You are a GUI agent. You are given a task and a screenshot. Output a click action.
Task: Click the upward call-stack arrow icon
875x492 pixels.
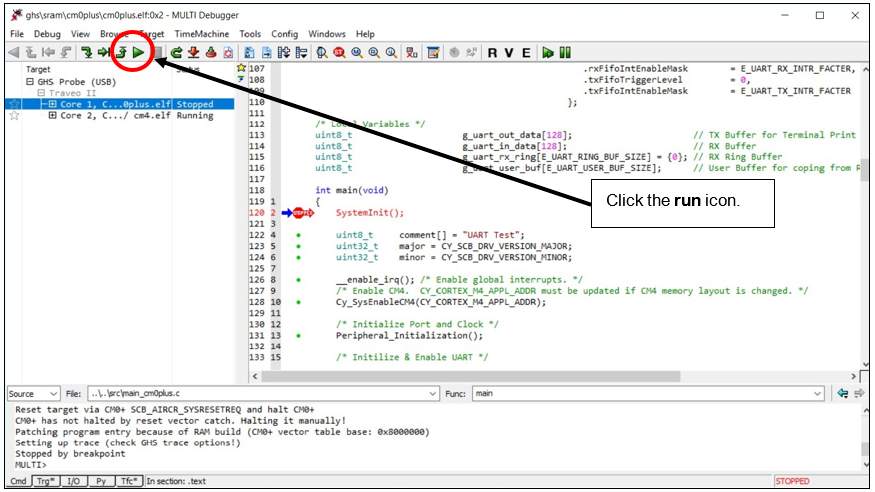click(31, 52)
